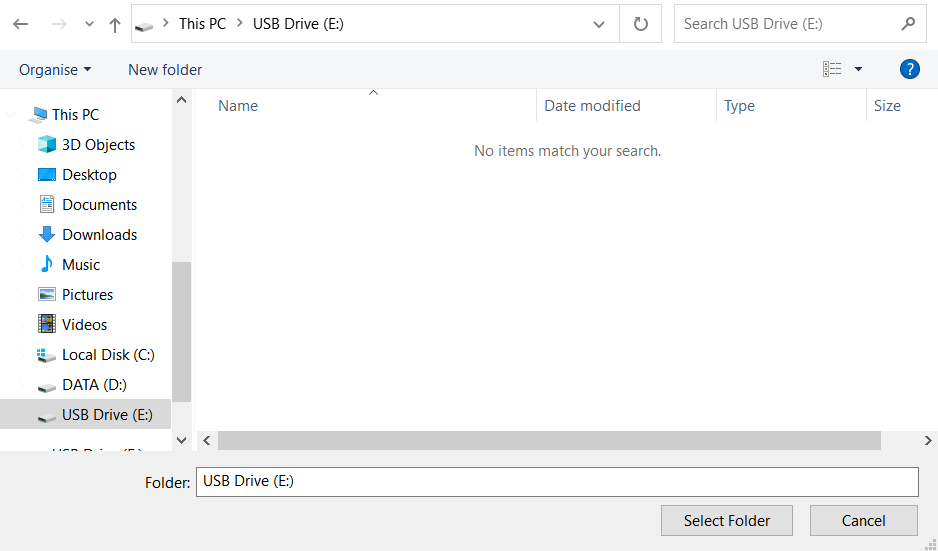938x551 pixels.
Task: Click the Cancel button
Action: pos(863,520)
